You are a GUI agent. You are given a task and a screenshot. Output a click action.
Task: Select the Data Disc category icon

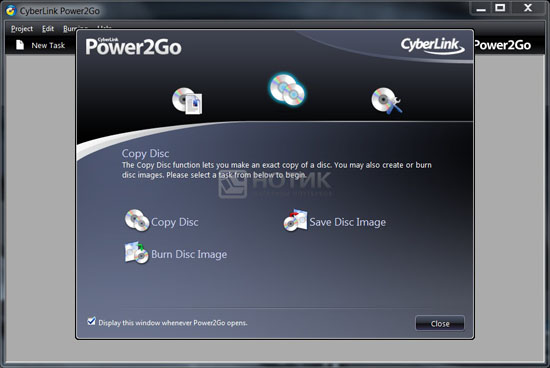coord(187,101)
